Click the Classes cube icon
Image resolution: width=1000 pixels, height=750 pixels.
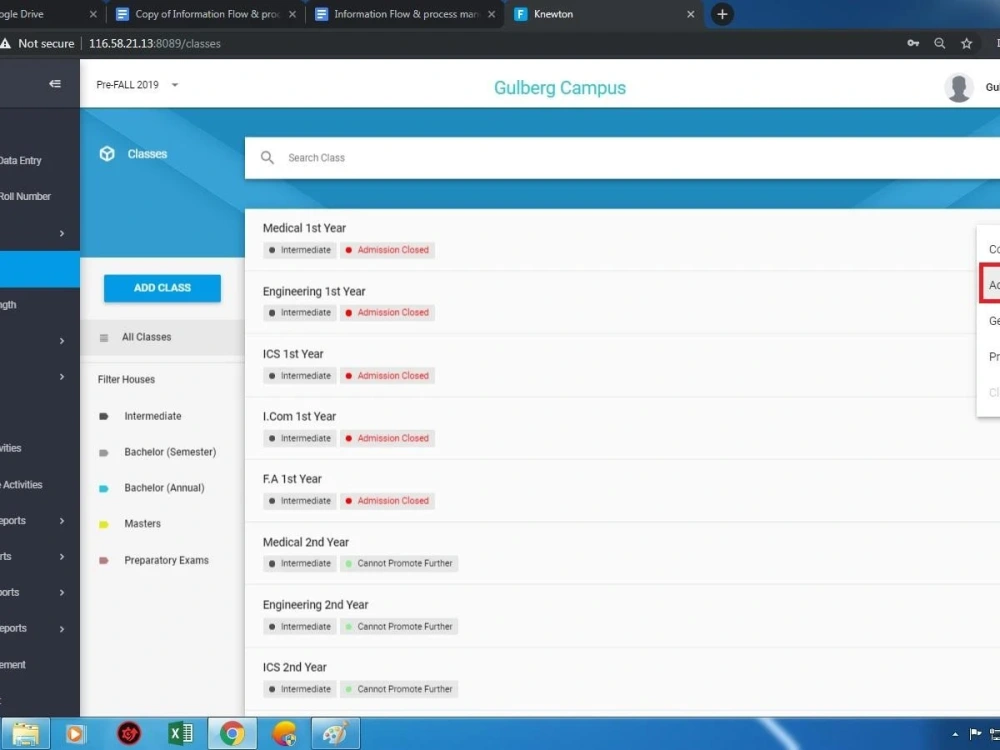(x=107, y=154)
